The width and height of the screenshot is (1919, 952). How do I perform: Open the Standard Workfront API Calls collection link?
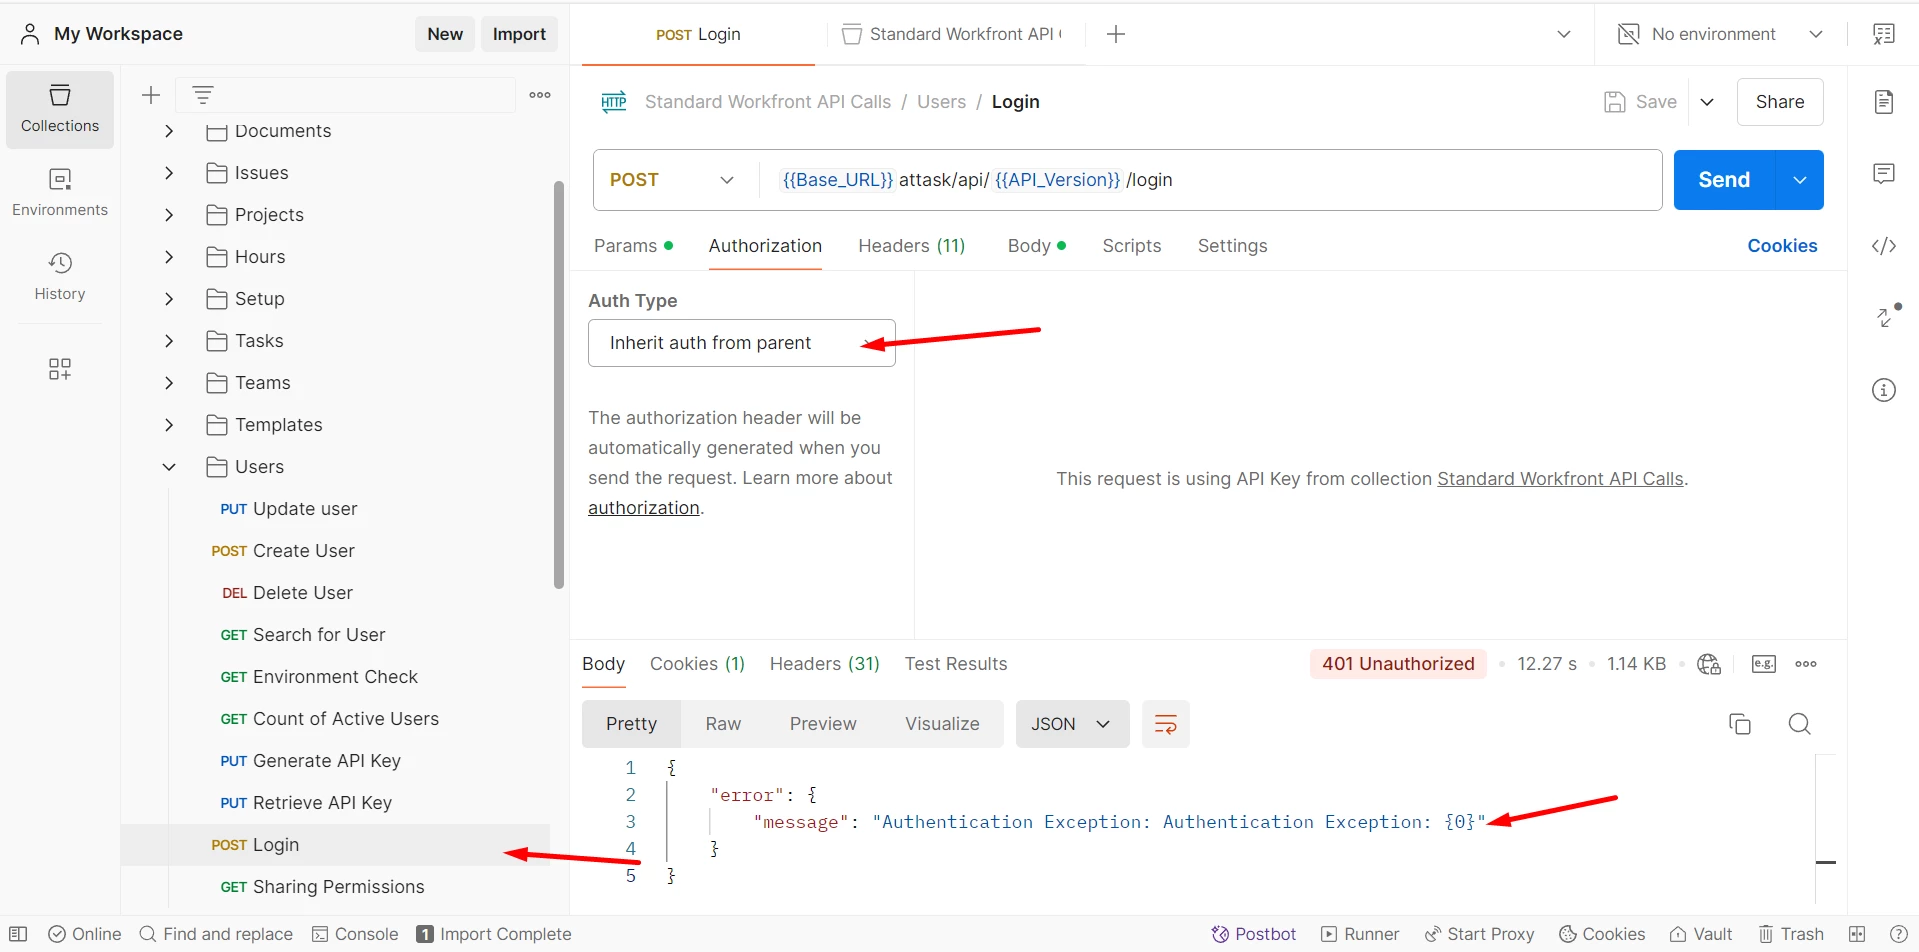pos(1560,479)
